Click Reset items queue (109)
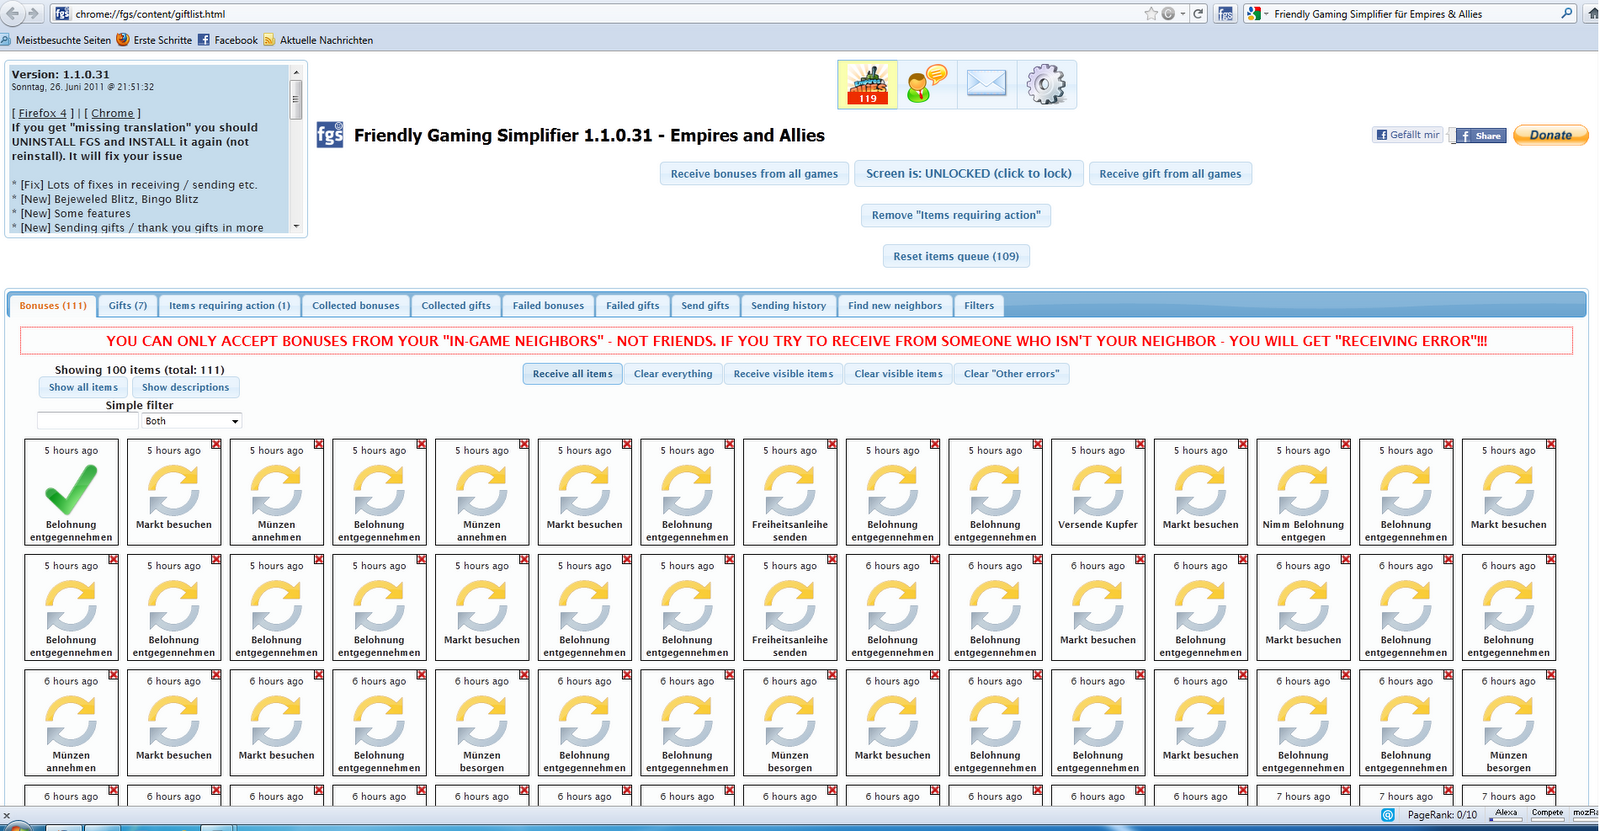Viewport: 1600px width, 831px height. pos(956,257)
